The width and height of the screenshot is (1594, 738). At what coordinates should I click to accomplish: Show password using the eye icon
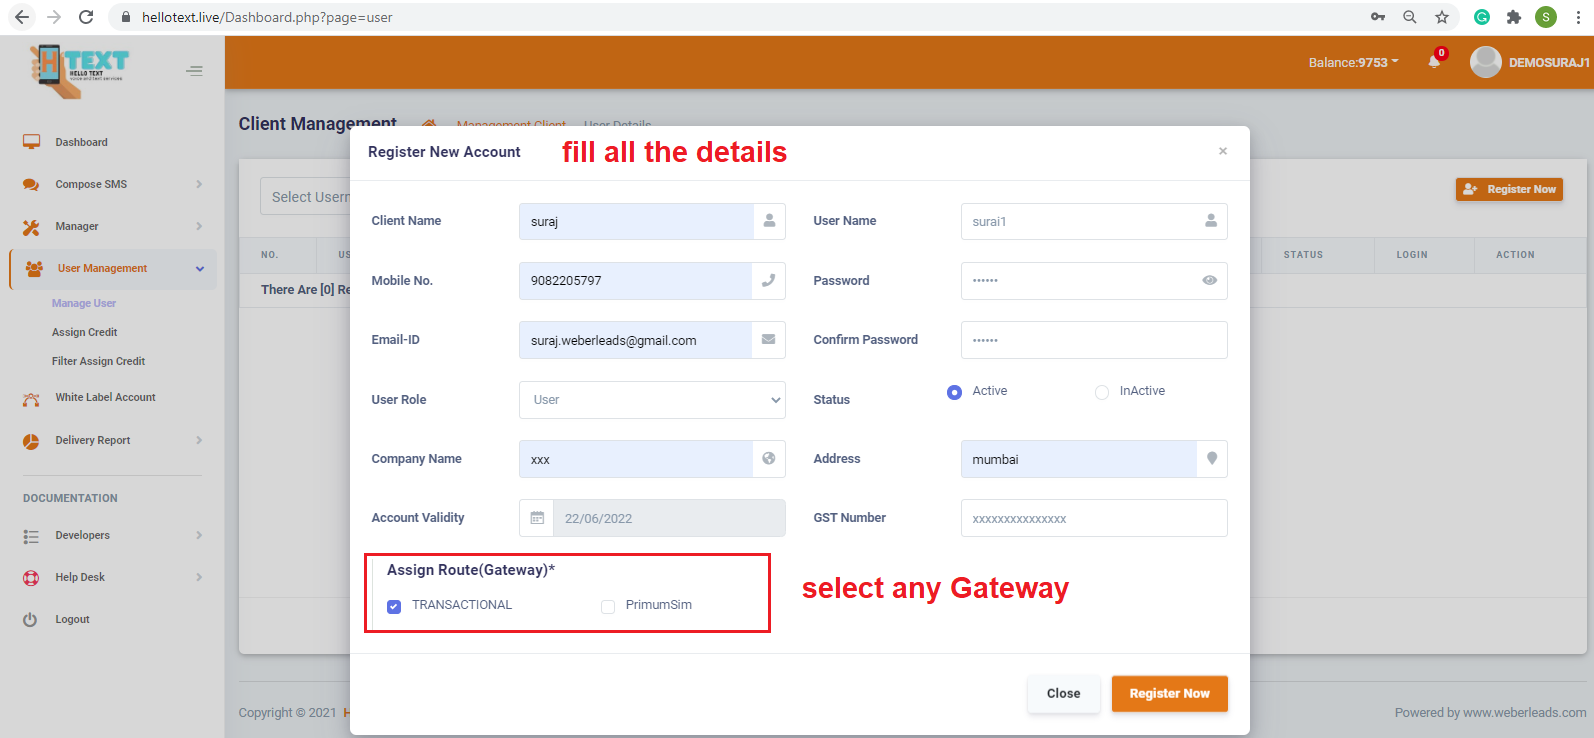tap(1209, 281)
